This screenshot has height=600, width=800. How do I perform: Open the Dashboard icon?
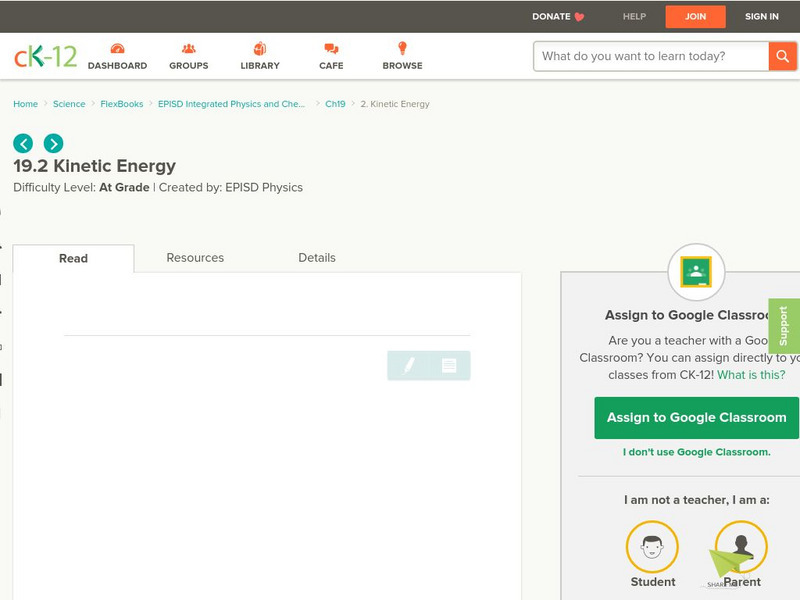click(117, 50)
